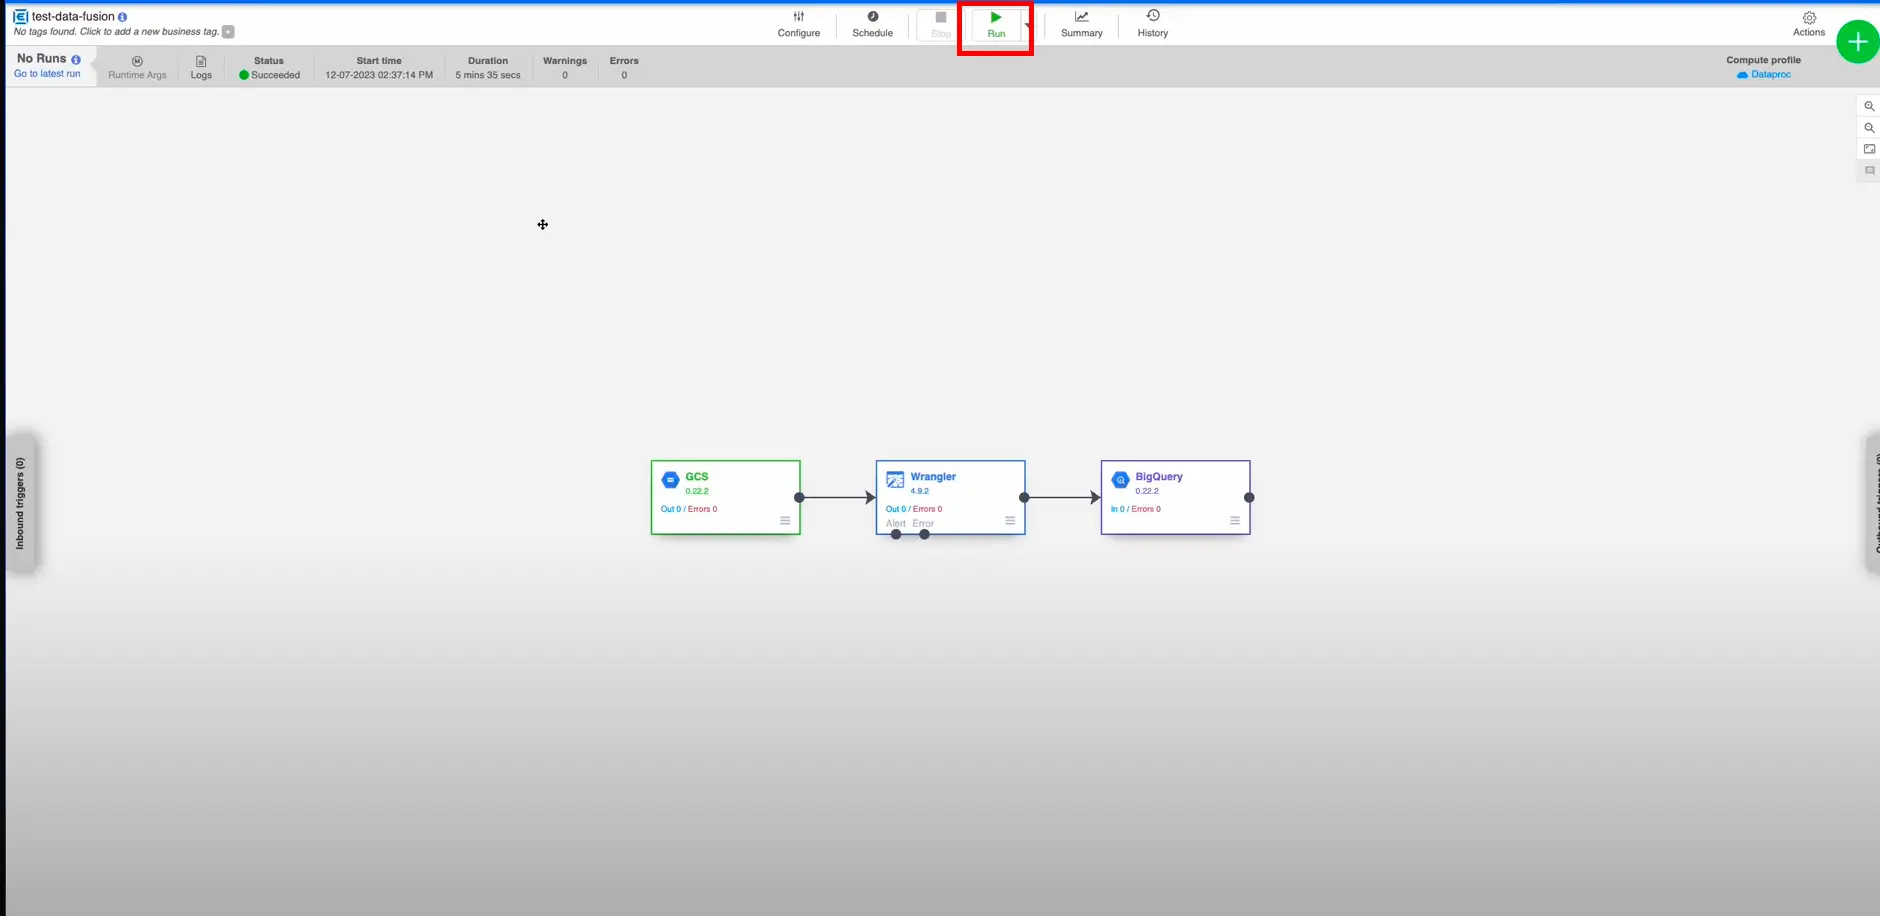Click the Run pipeline play icon
Image resolution: width=1880 pixels, height=916 pixels.
coord(995,17)
